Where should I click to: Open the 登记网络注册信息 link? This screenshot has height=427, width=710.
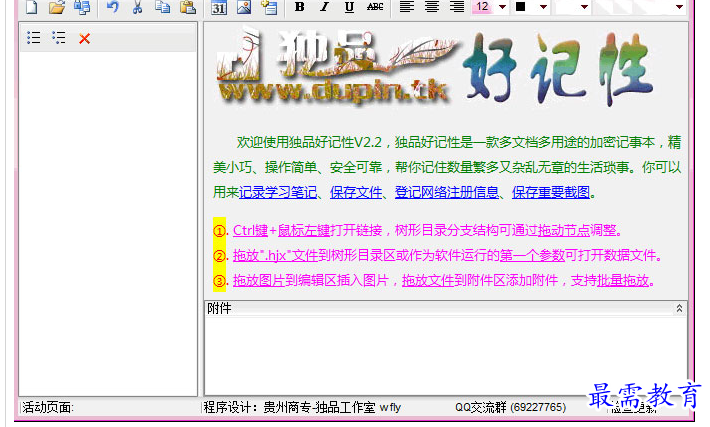447,192
